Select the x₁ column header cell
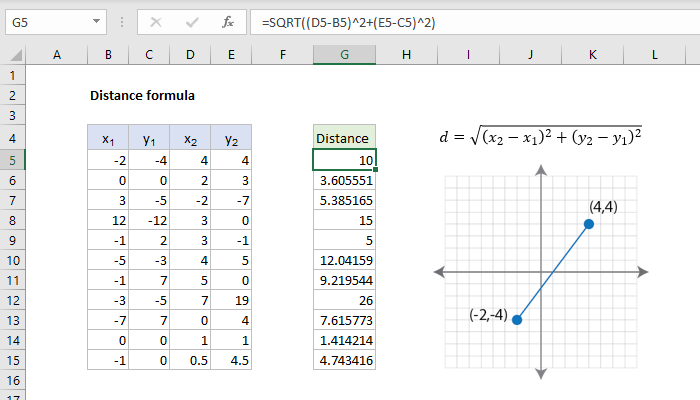700x400 pixels. click(x=107, y=138)
